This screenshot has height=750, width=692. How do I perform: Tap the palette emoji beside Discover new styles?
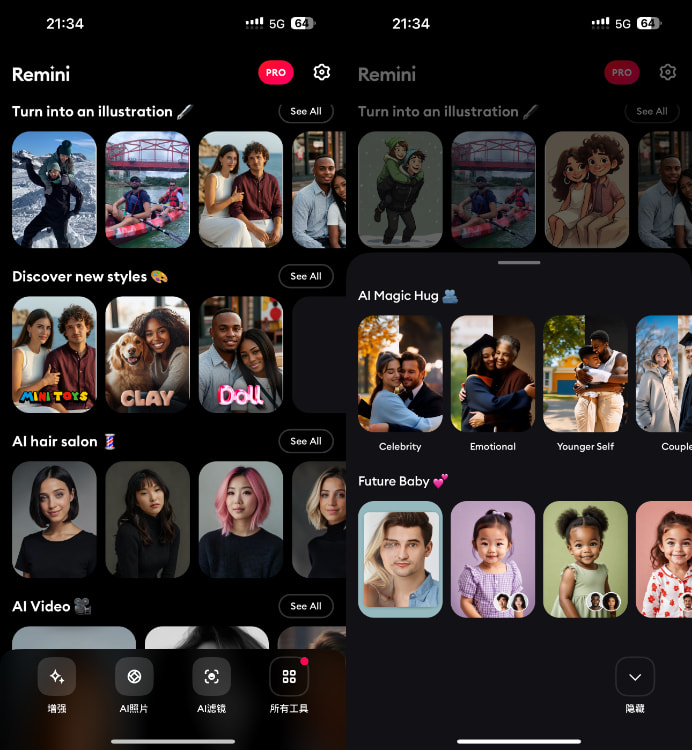tap(159, 276)
